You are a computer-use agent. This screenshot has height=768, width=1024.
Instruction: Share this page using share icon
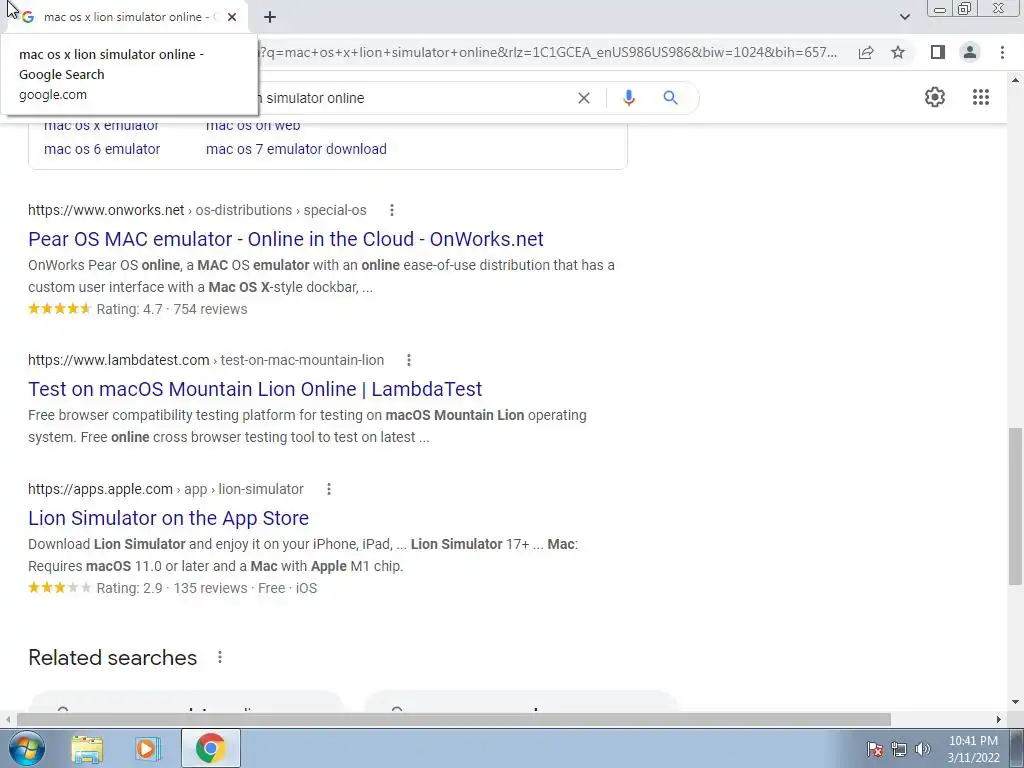[x=866, y=52]
